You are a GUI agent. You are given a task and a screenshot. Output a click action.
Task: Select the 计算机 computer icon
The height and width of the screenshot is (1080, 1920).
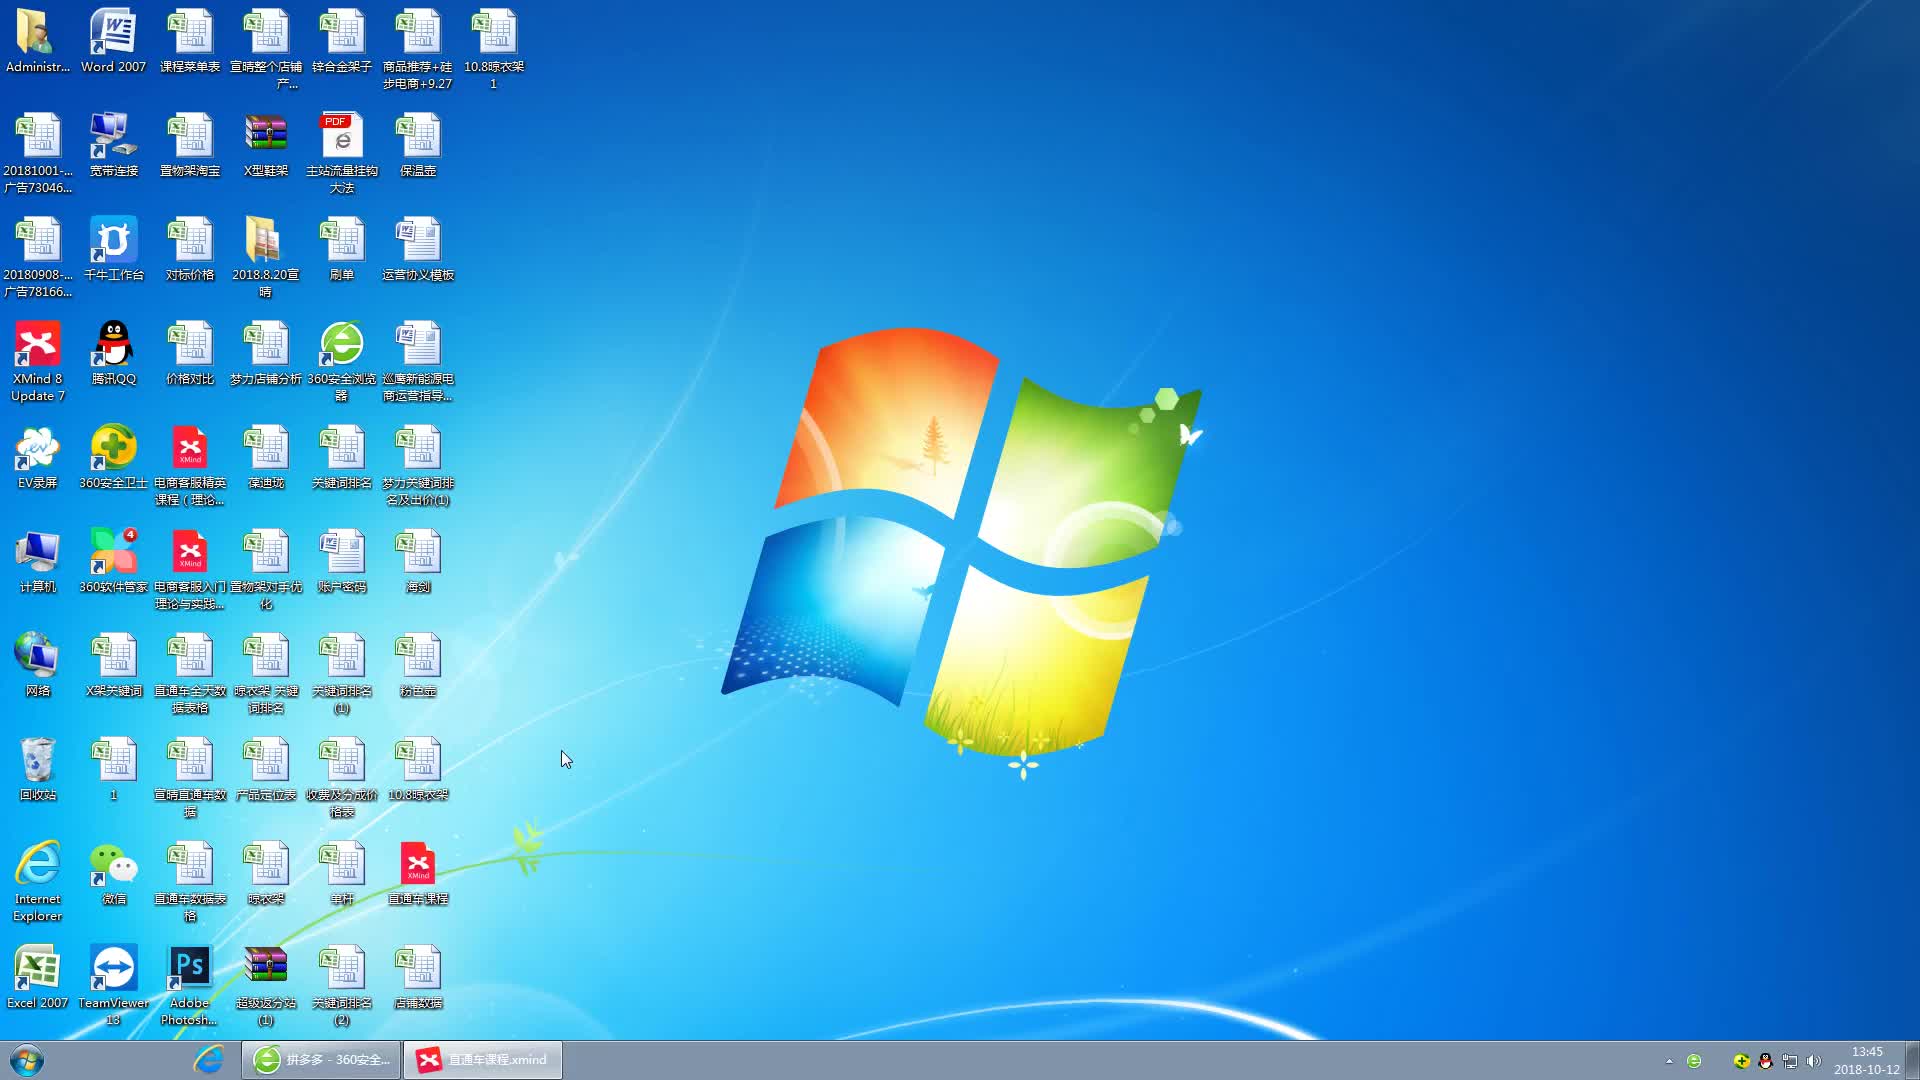click(37, 561)
